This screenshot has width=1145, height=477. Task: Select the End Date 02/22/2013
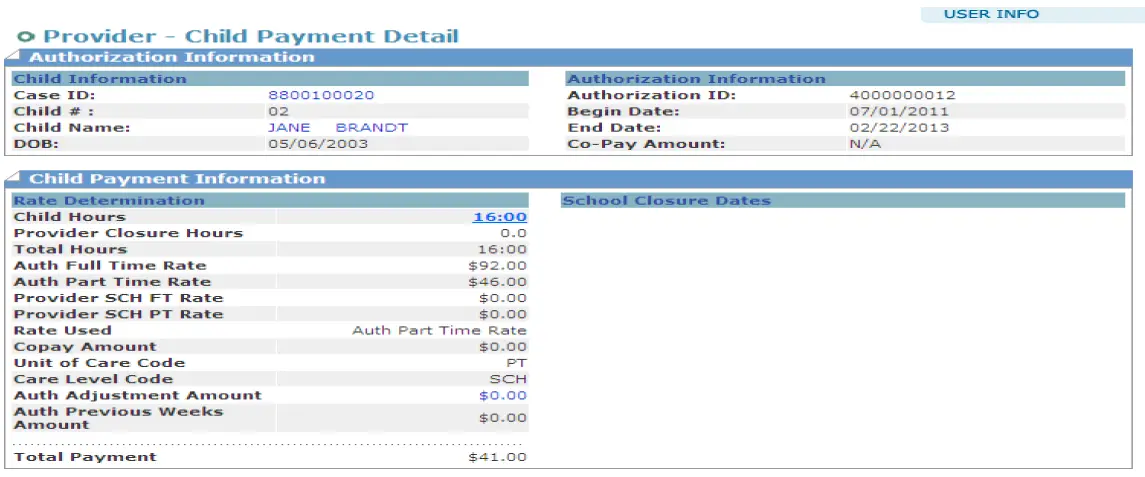pyautogui.click(x=900, y=128)
